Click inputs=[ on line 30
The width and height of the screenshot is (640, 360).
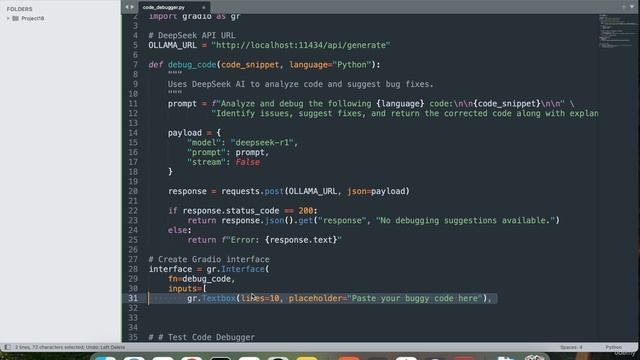tap(187, 289)
